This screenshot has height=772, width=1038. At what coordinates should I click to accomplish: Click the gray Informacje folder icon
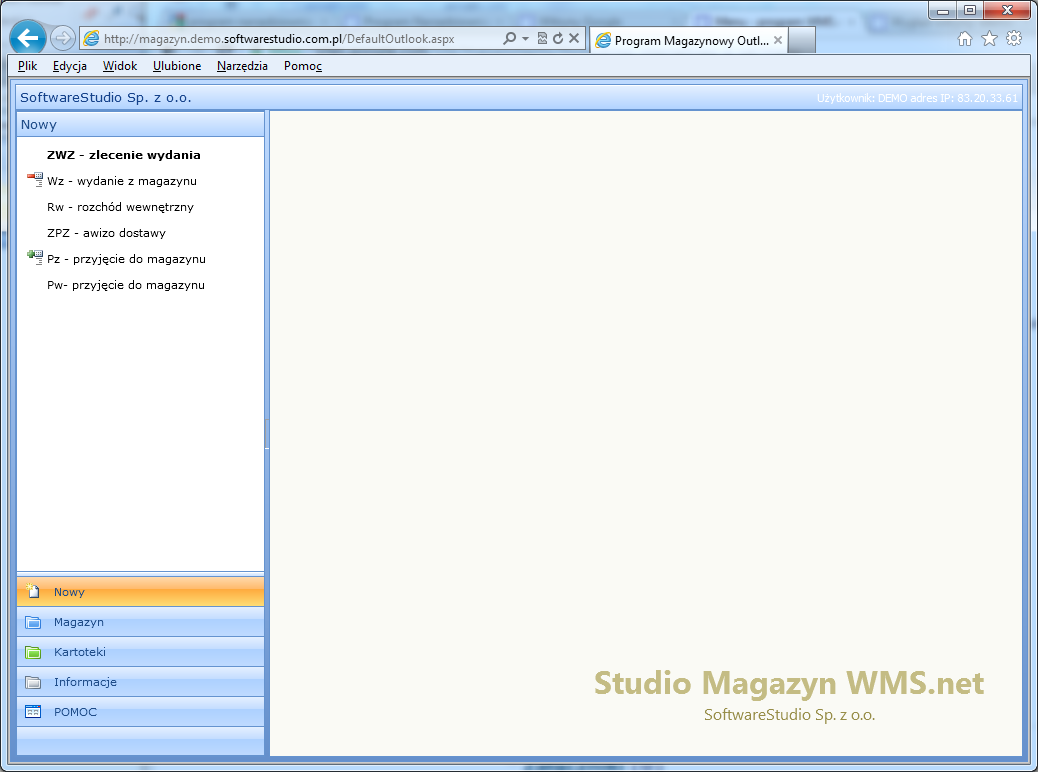click(32, 682)
